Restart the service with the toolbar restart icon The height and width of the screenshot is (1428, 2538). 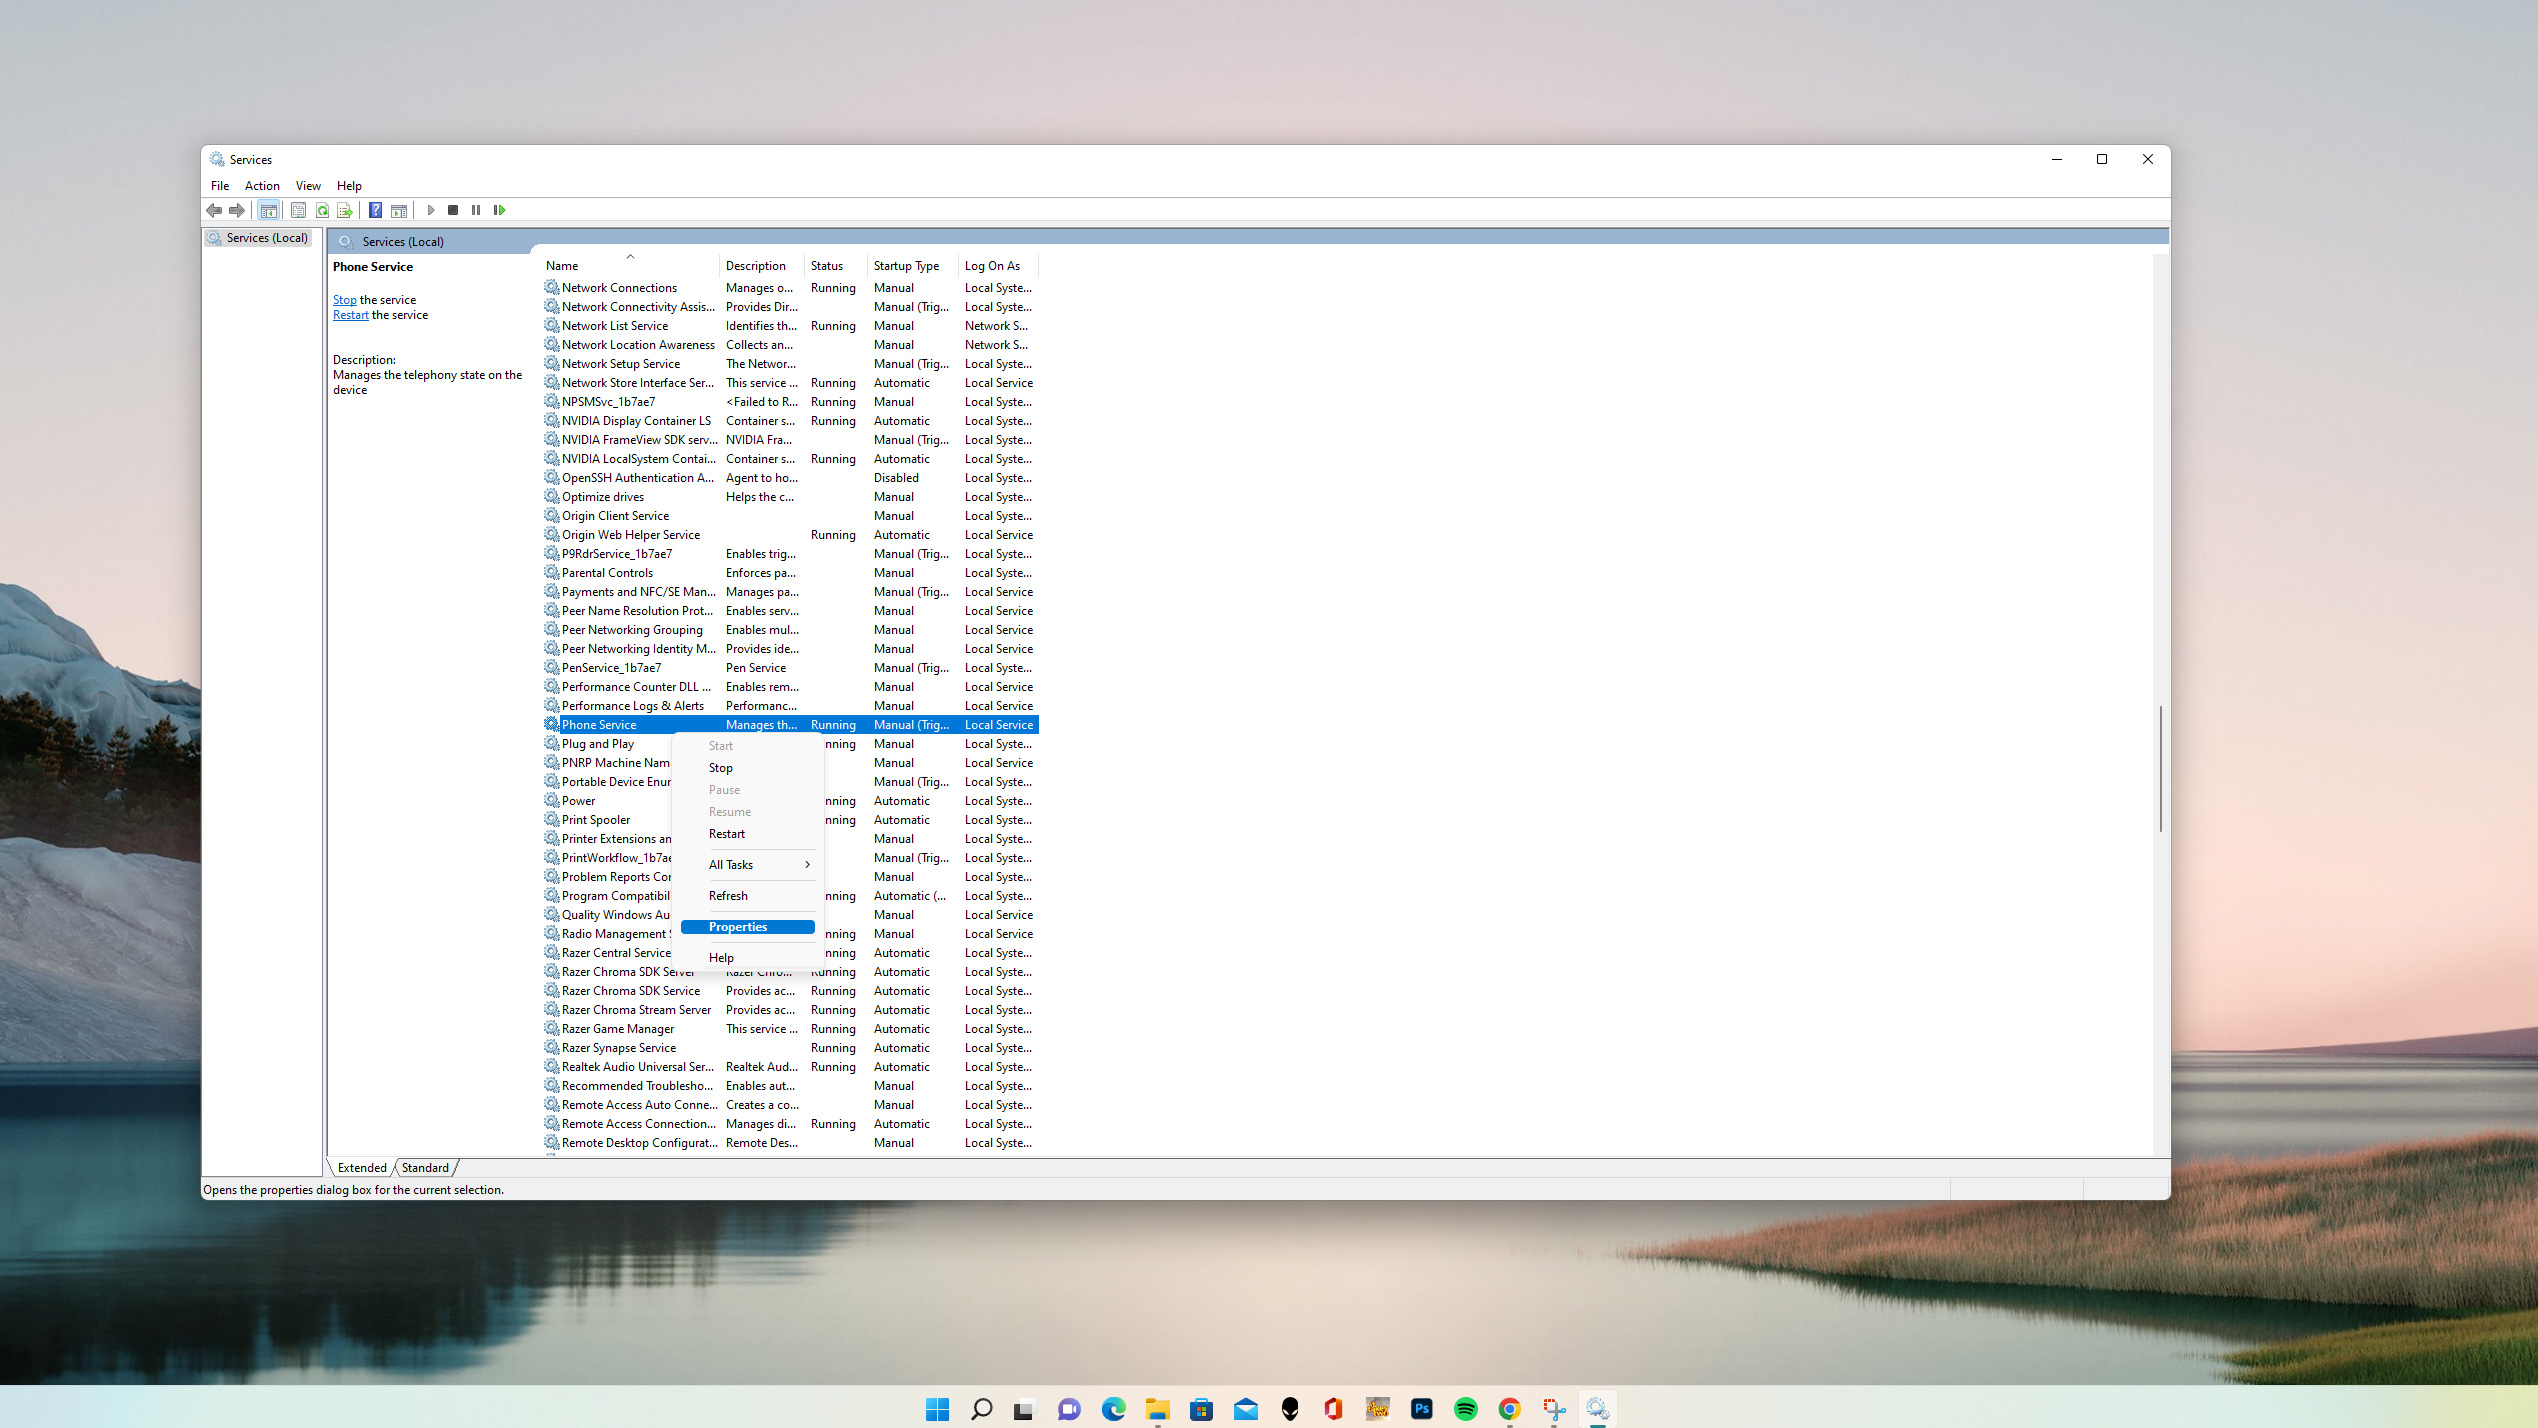point(500,210)
